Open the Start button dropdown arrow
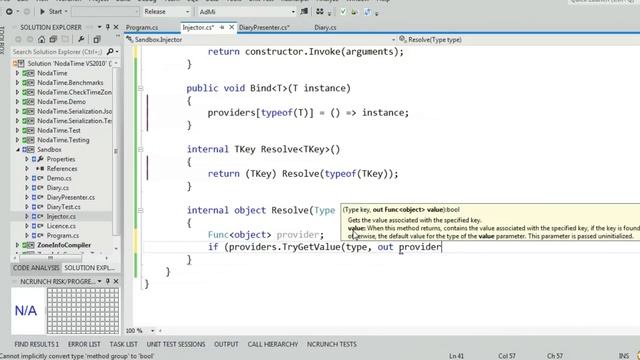This screenshot has height=360, width=640. (x=66, y=12)
